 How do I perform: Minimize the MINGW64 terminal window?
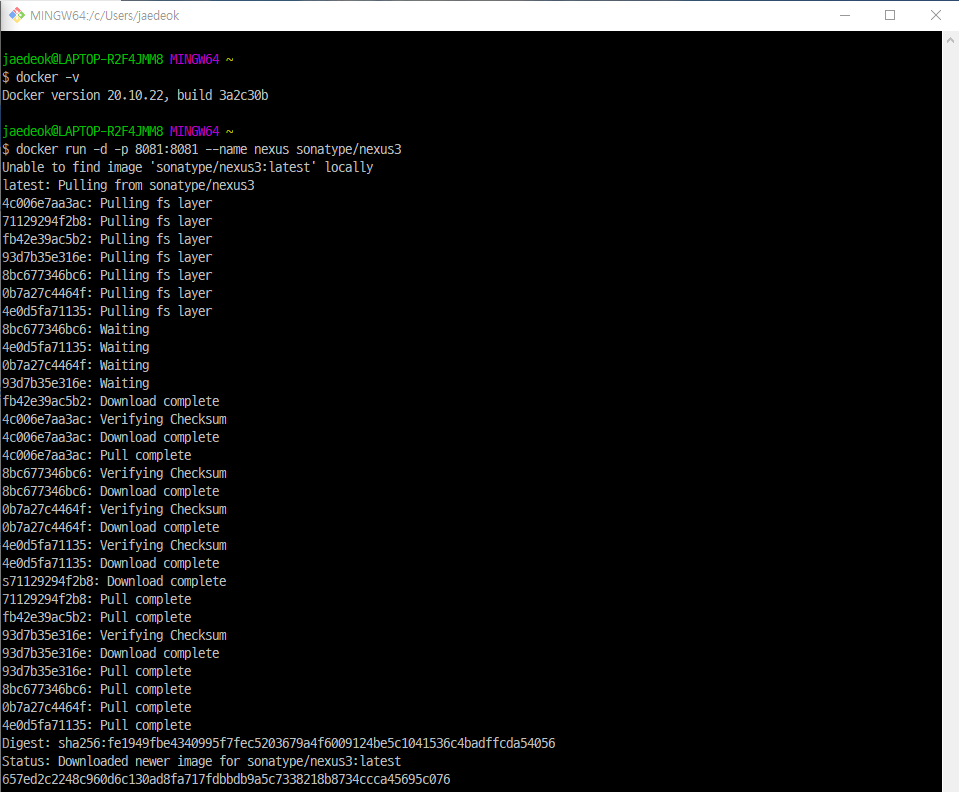pos(845,15)
